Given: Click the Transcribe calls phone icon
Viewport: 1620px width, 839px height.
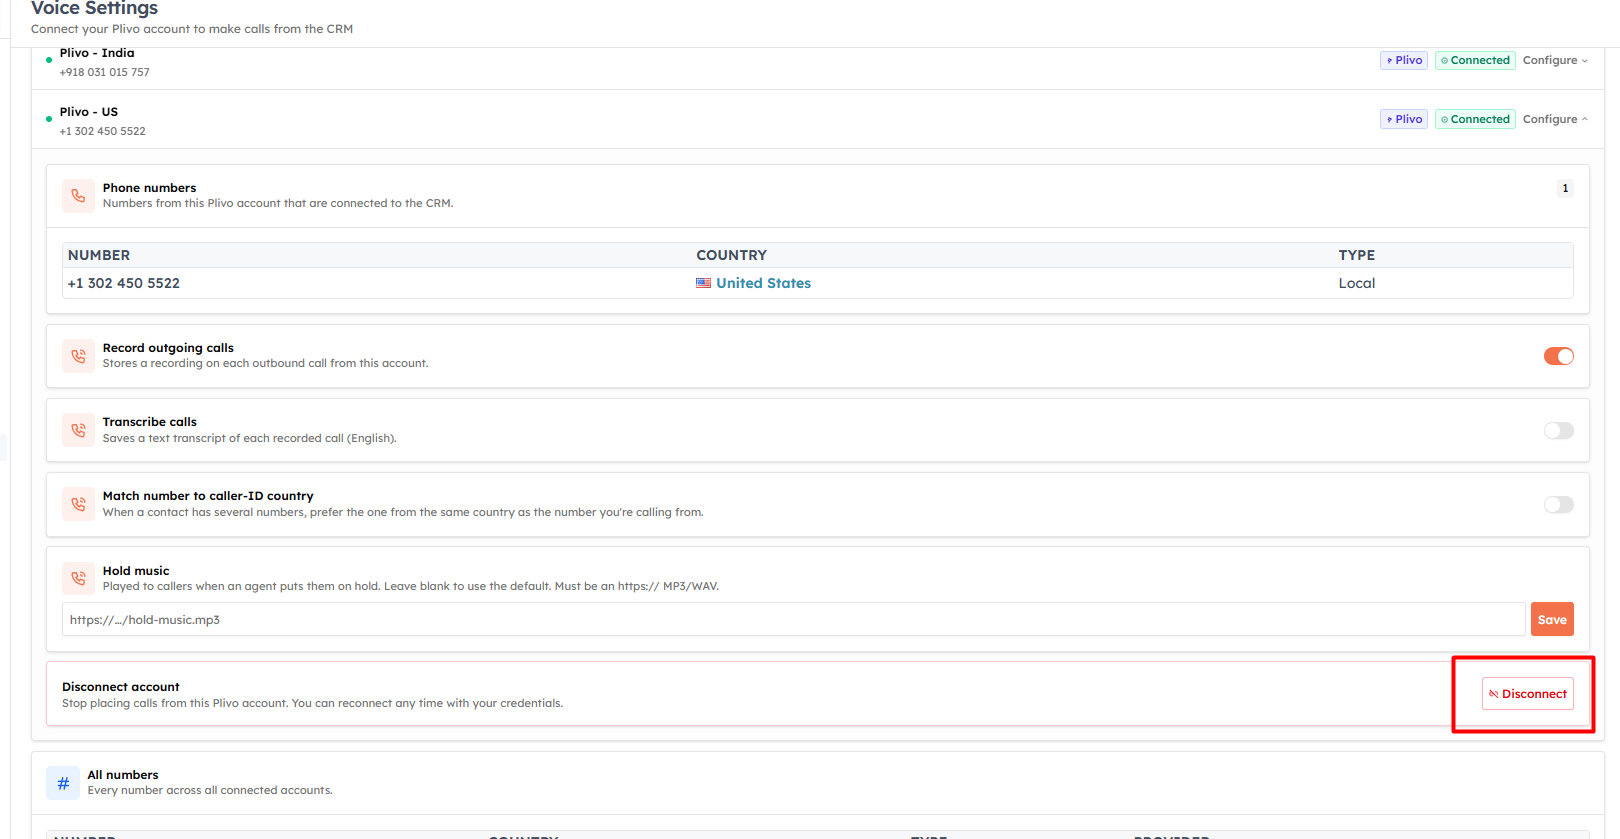Looking at the screenshot, I should [x=78, y=430].
